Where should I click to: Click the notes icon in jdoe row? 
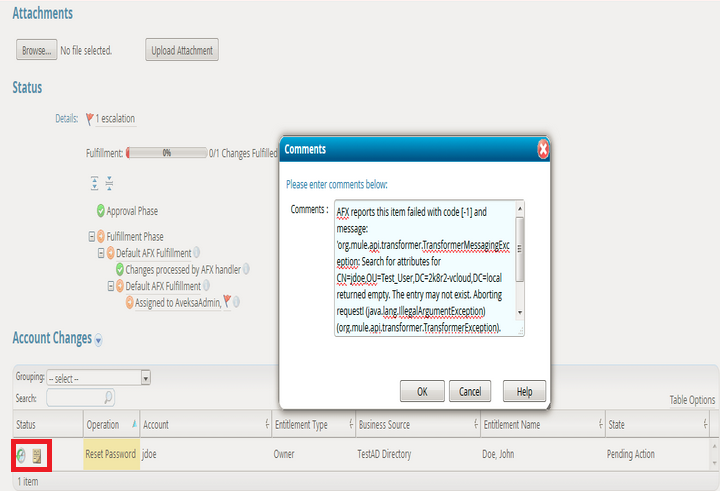(37, 455)
